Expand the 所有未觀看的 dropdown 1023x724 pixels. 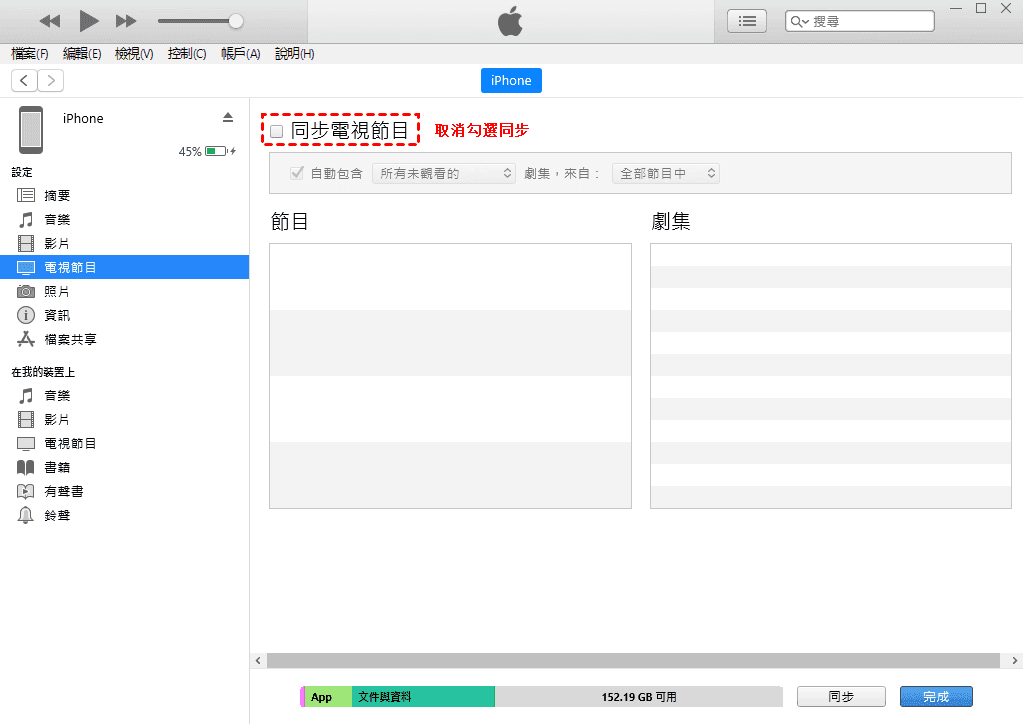(443, 173)
